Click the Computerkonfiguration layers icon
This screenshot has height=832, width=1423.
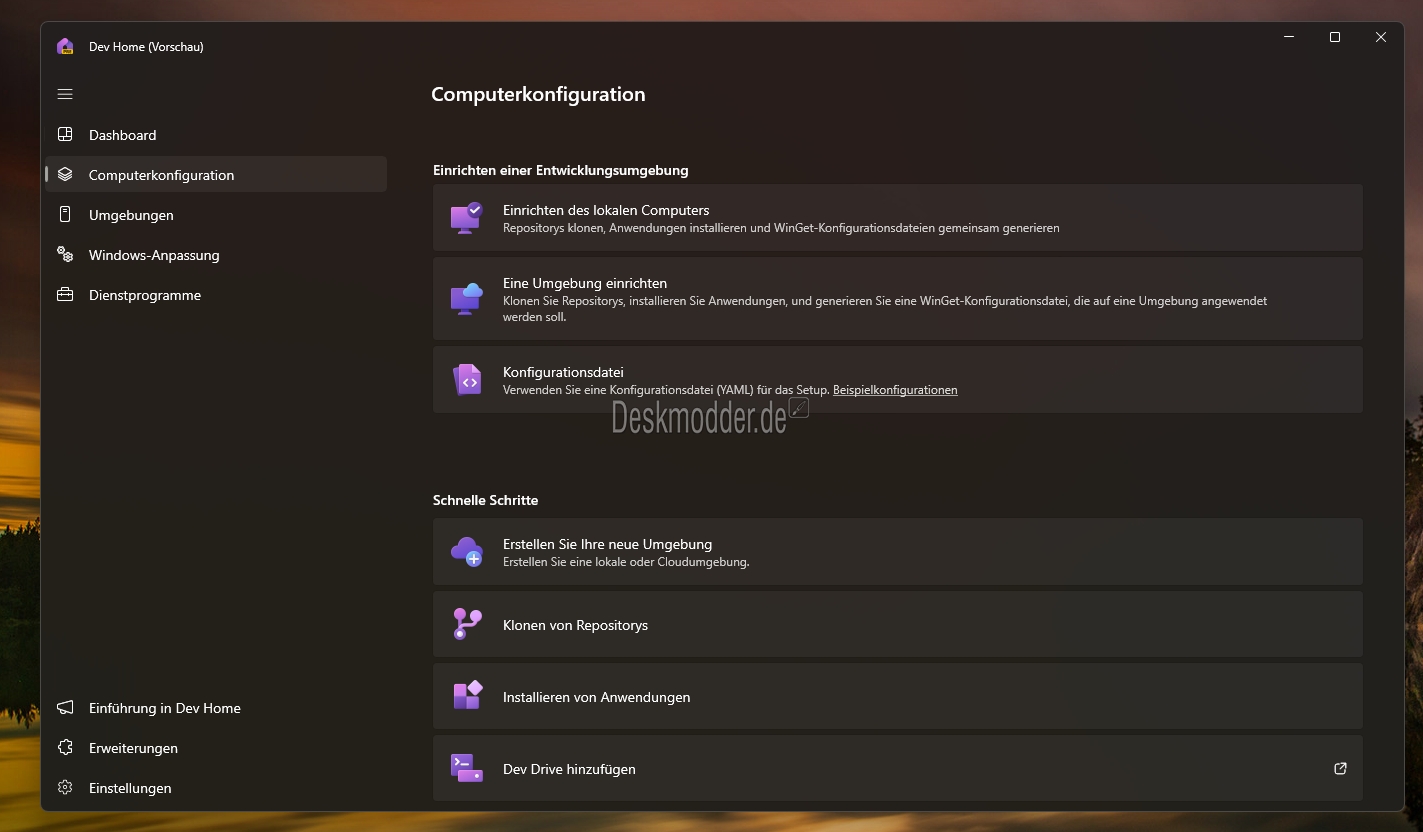(x=65, y=174)
